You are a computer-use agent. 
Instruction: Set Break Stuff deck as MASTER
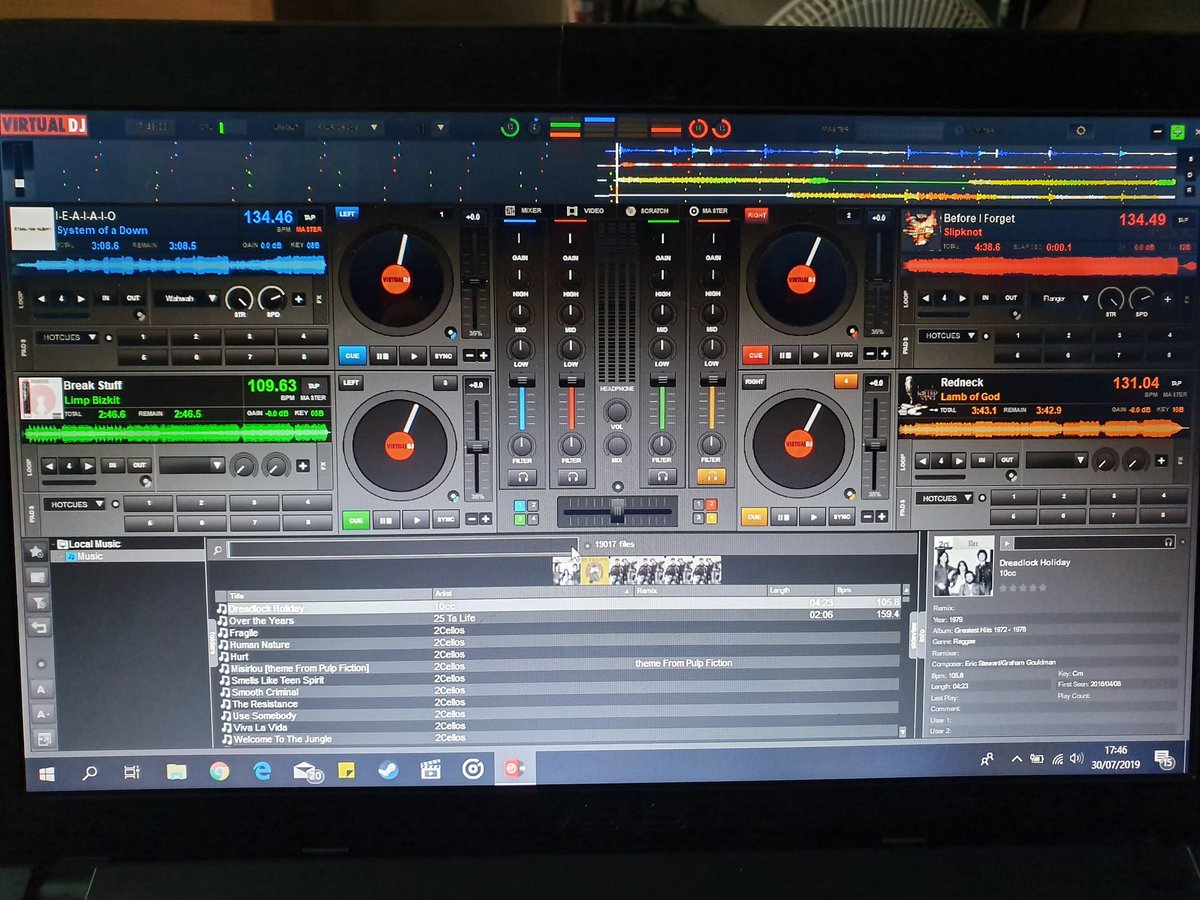pos(315,398)
